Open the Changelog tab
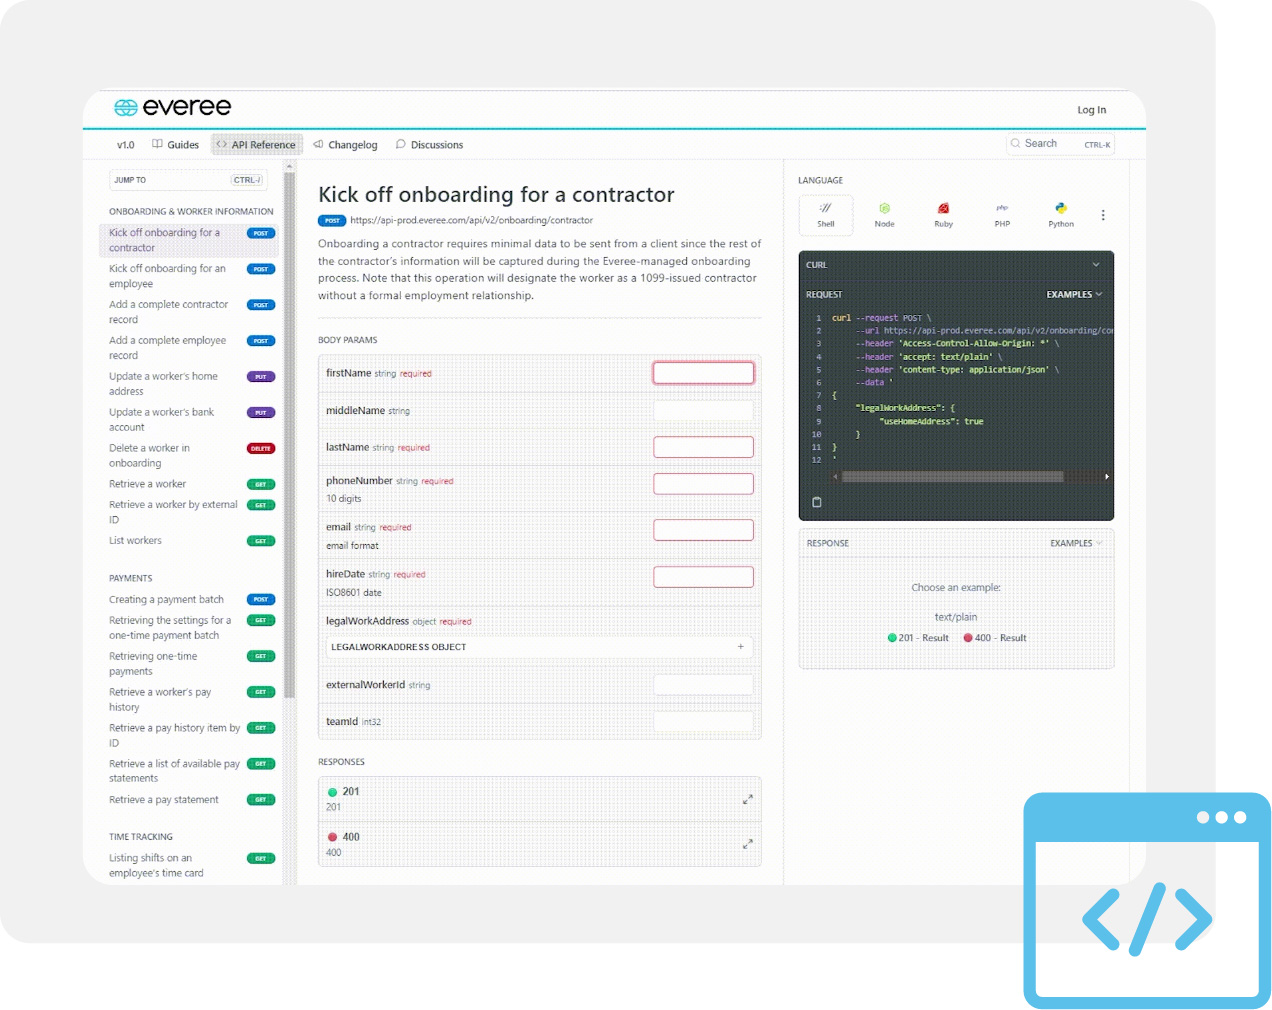 pos(345,145)
